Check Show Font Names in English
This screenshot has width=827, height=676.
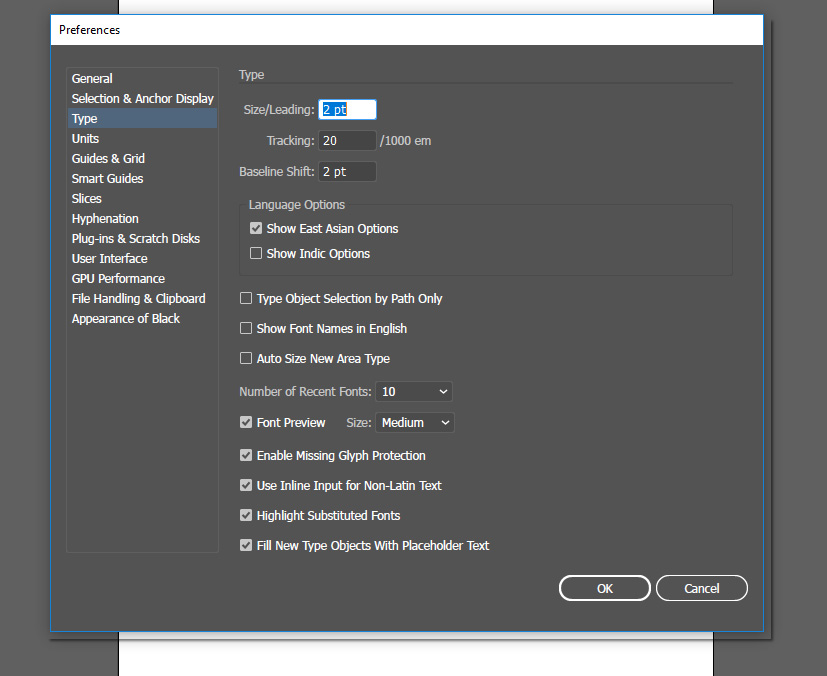[246, 329]
